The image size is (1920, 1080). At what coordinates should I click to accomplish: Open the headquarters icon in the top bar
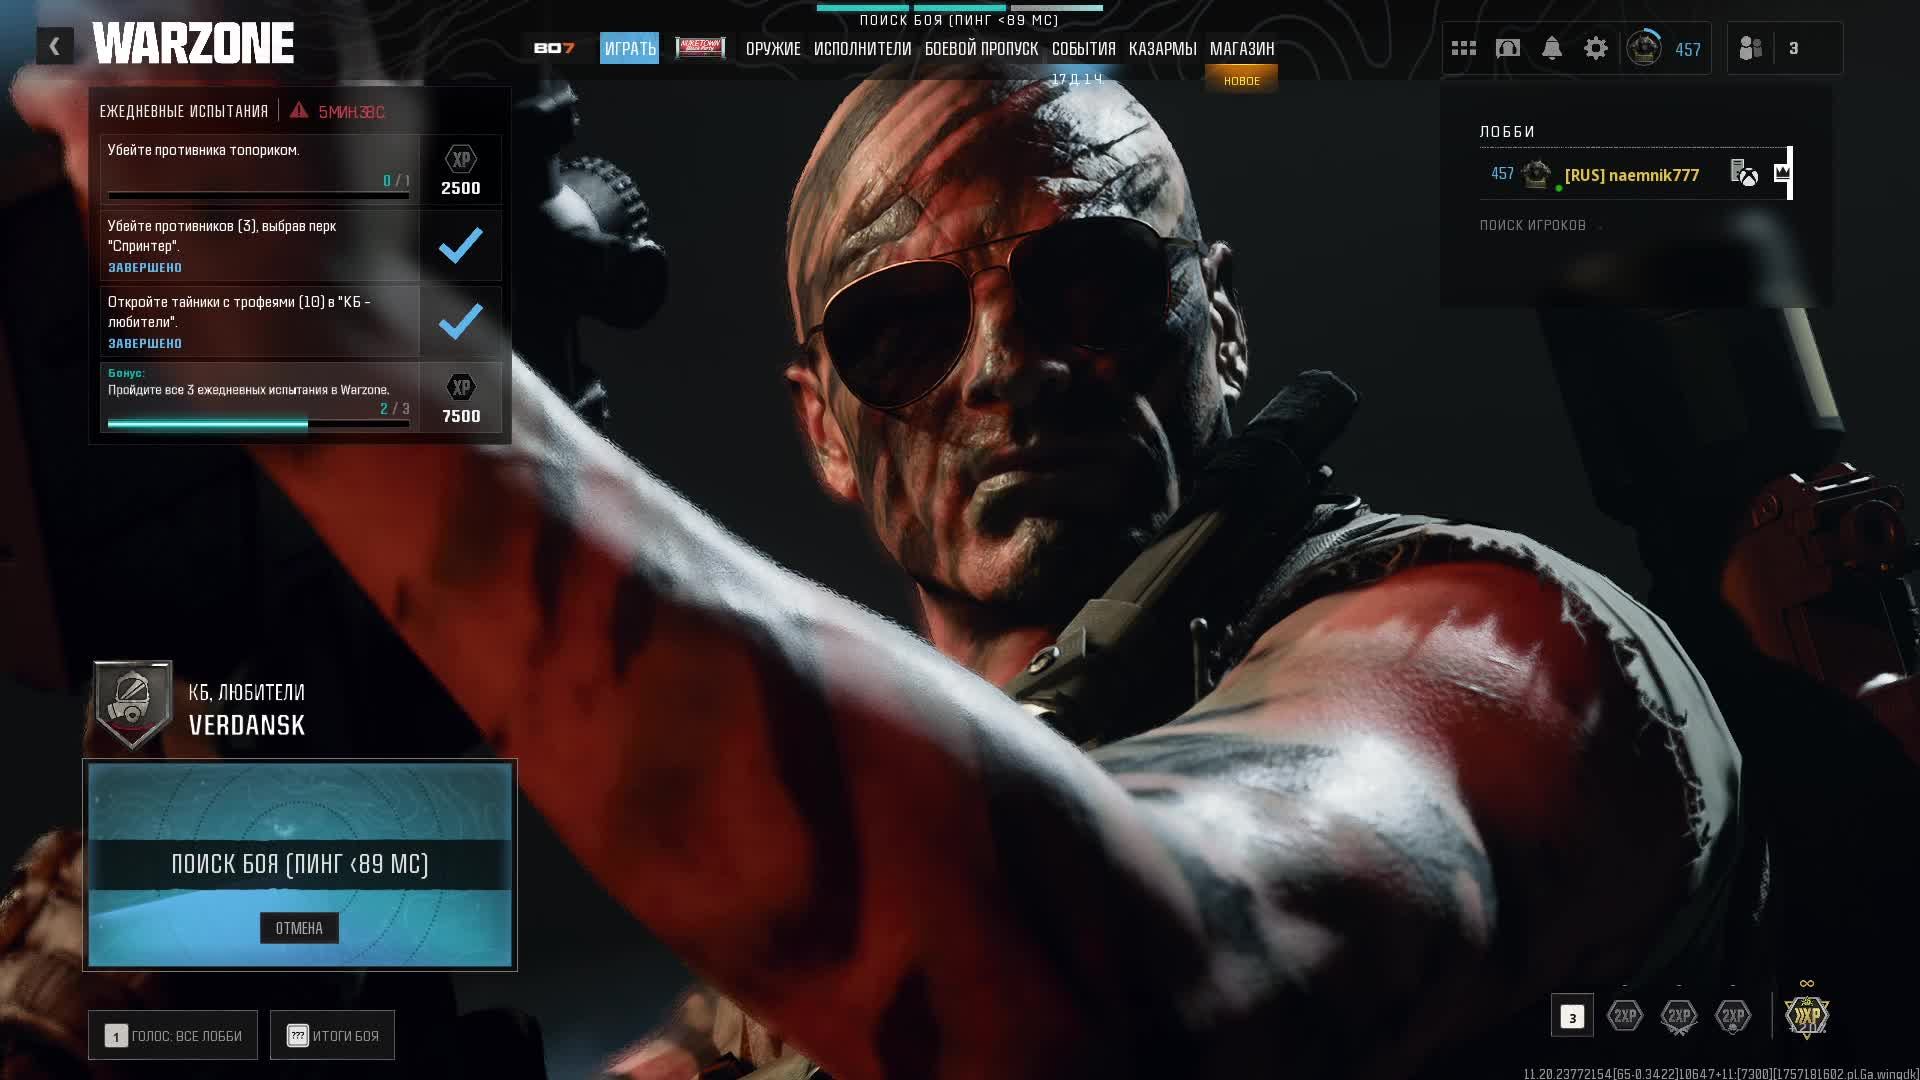point(1508,48)
